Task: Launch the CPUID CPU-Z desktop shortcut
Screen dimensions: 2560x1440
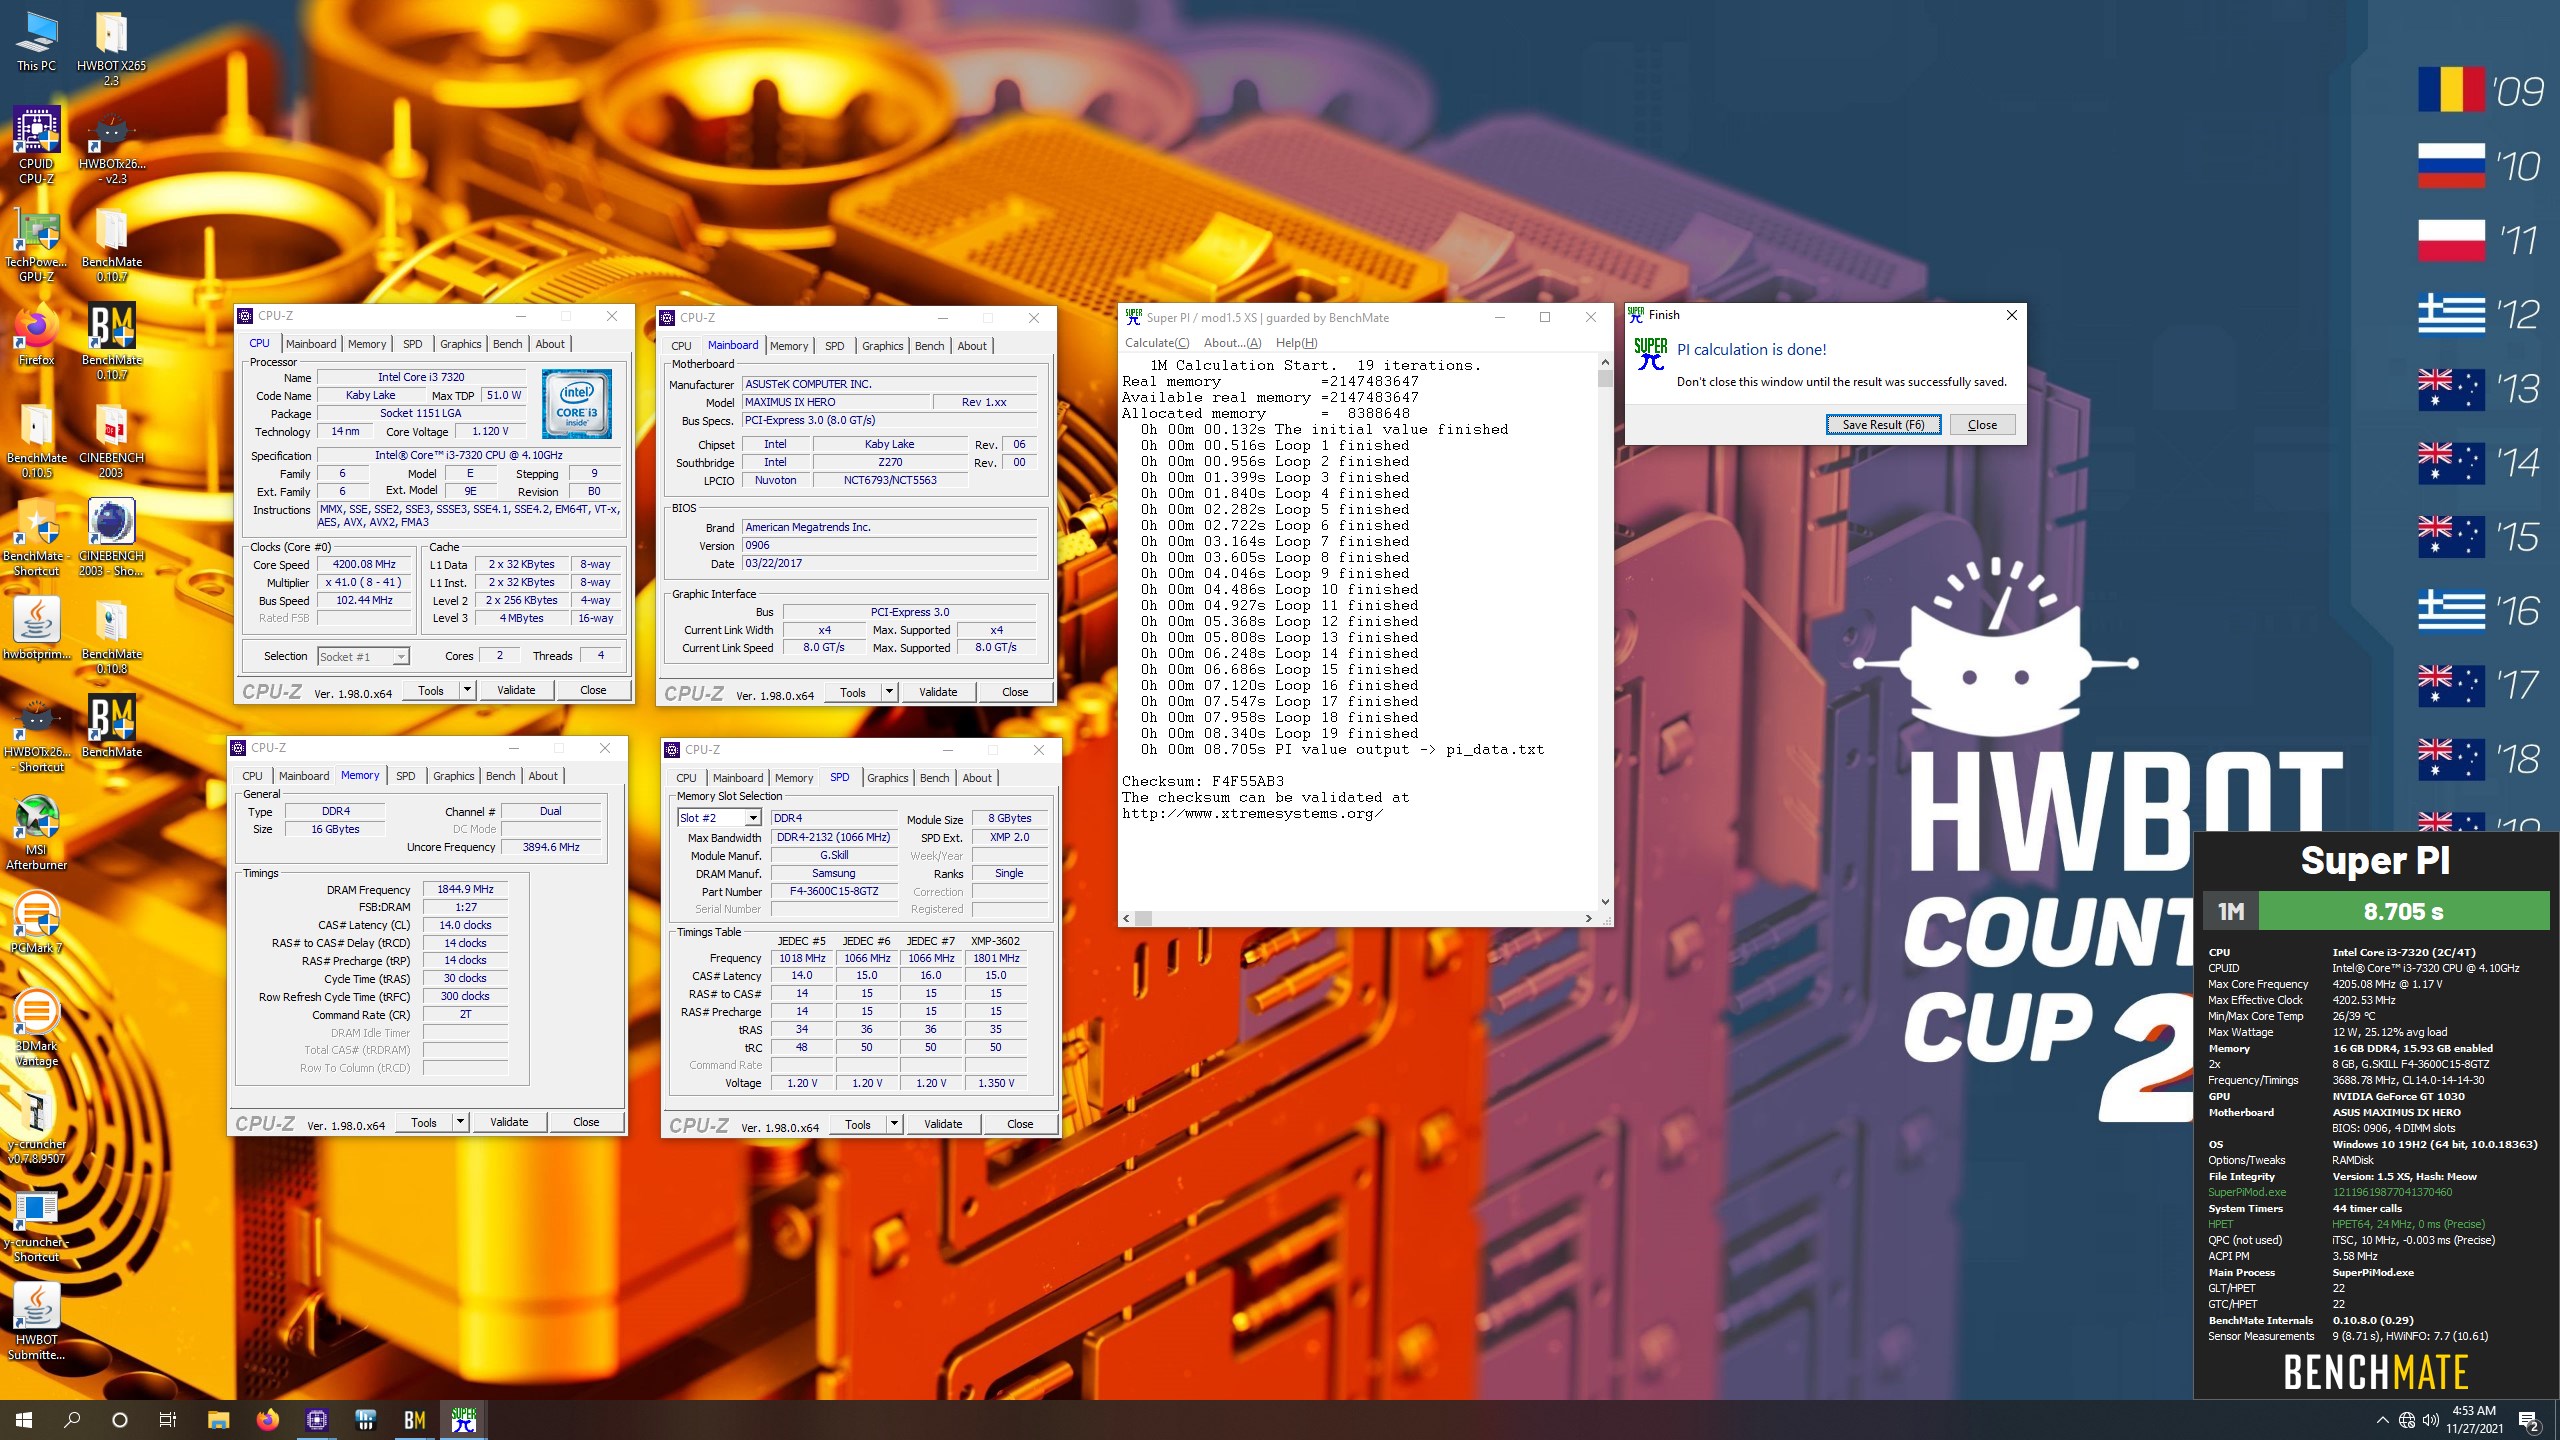Action: coord(37,145)
